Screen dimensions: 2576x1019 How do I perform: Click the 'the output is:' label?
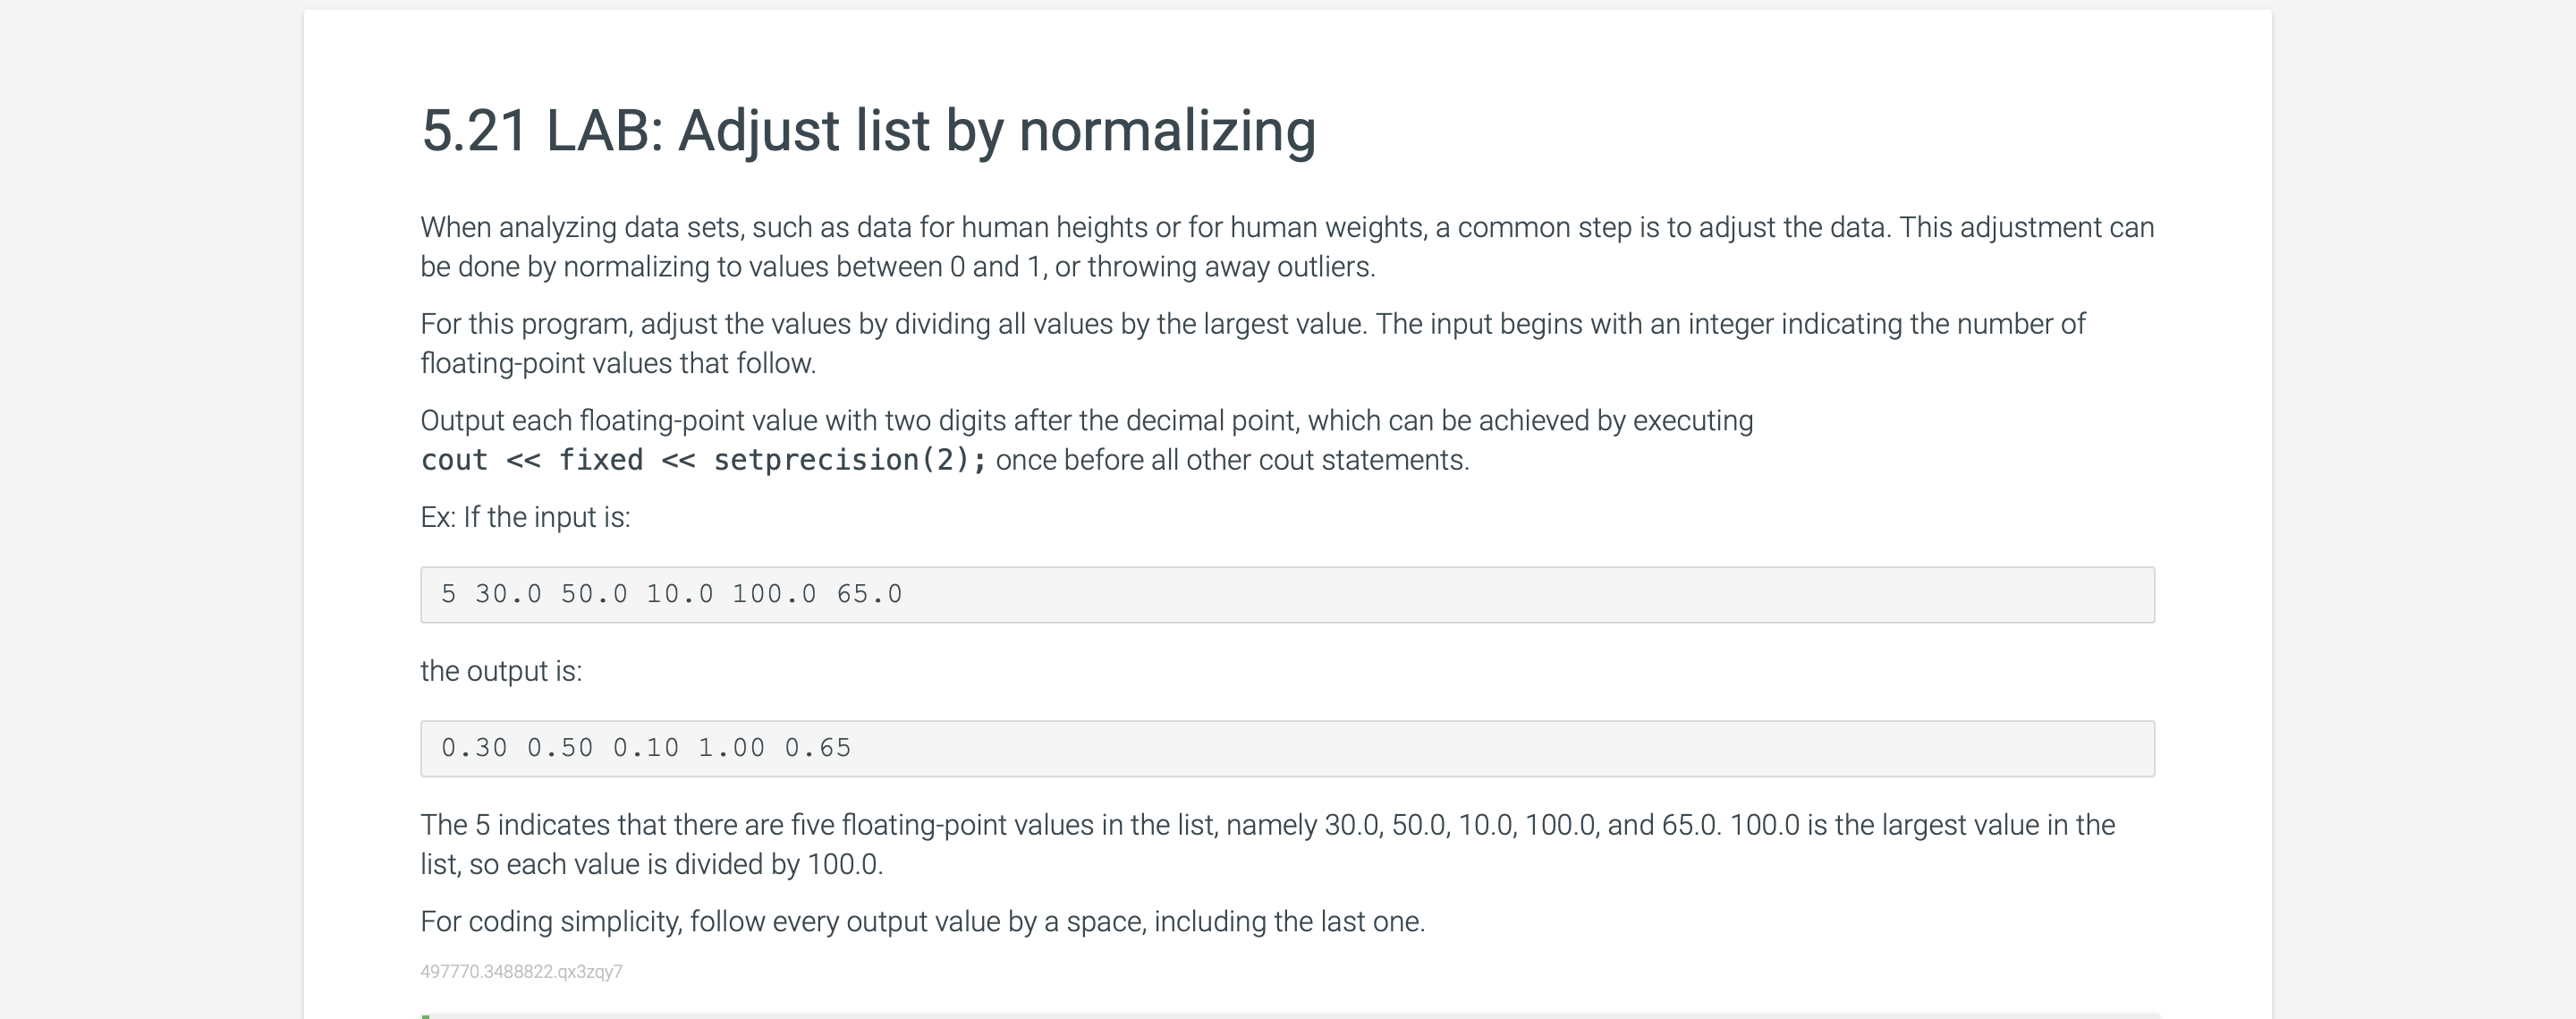(501, 671)
